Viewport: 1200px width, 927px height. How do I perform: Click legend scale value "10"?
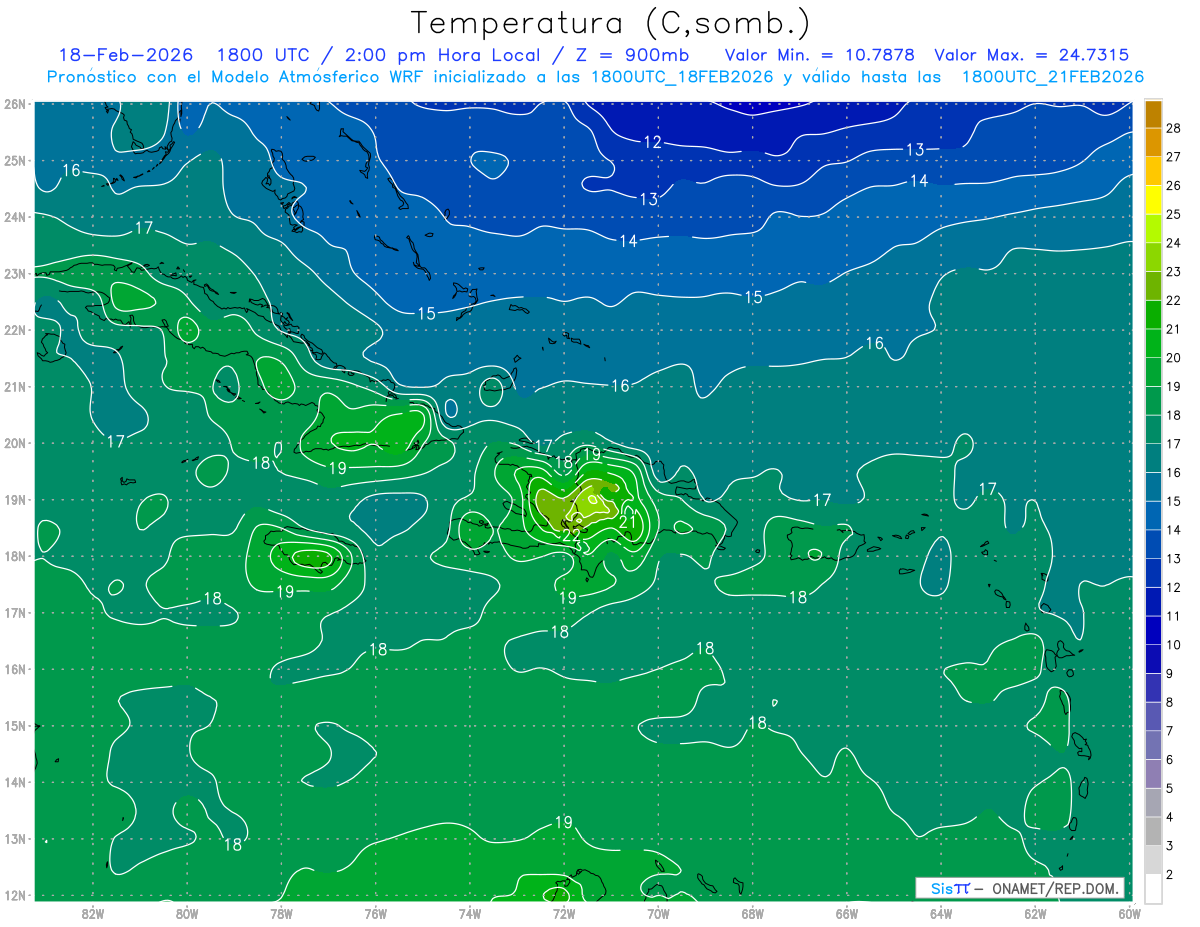(1174, 644)
